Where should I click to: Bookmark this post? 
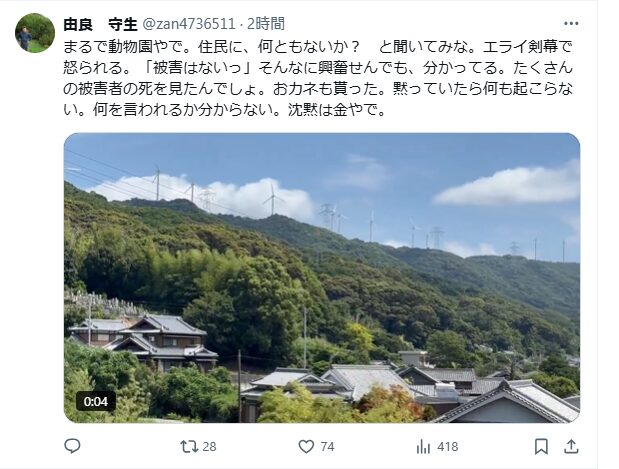coord(541,446)
